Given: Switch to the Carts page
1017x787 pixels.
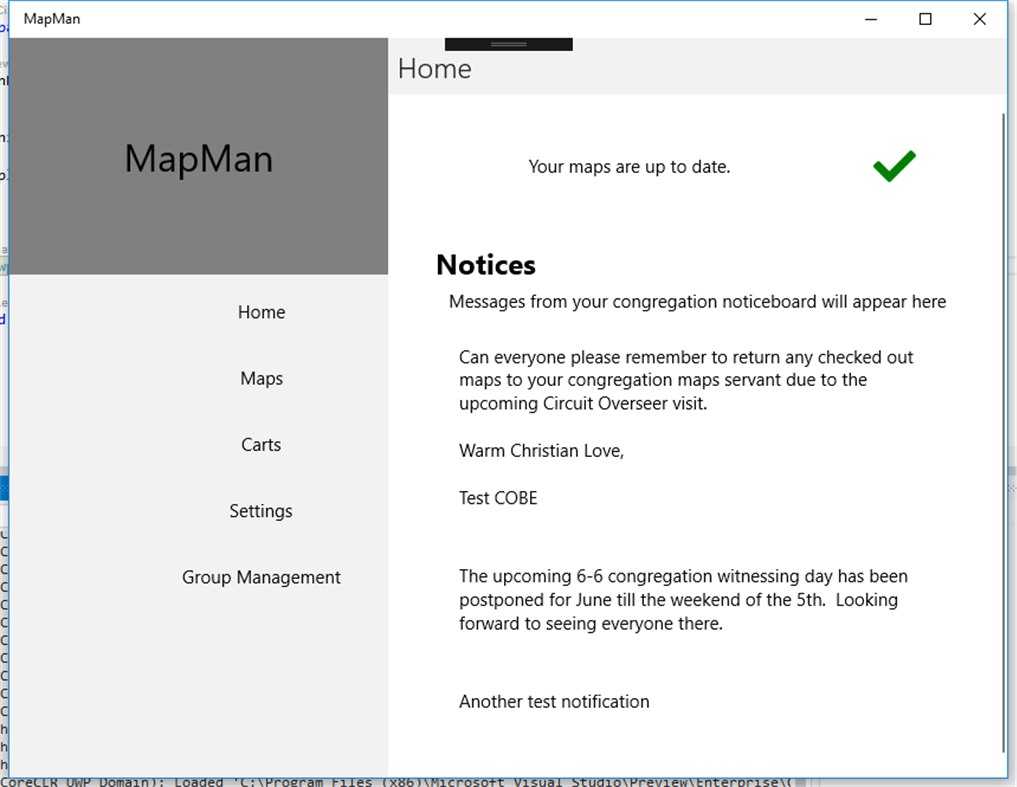Looking at the screenshot, I should click(x=261, y=444).
